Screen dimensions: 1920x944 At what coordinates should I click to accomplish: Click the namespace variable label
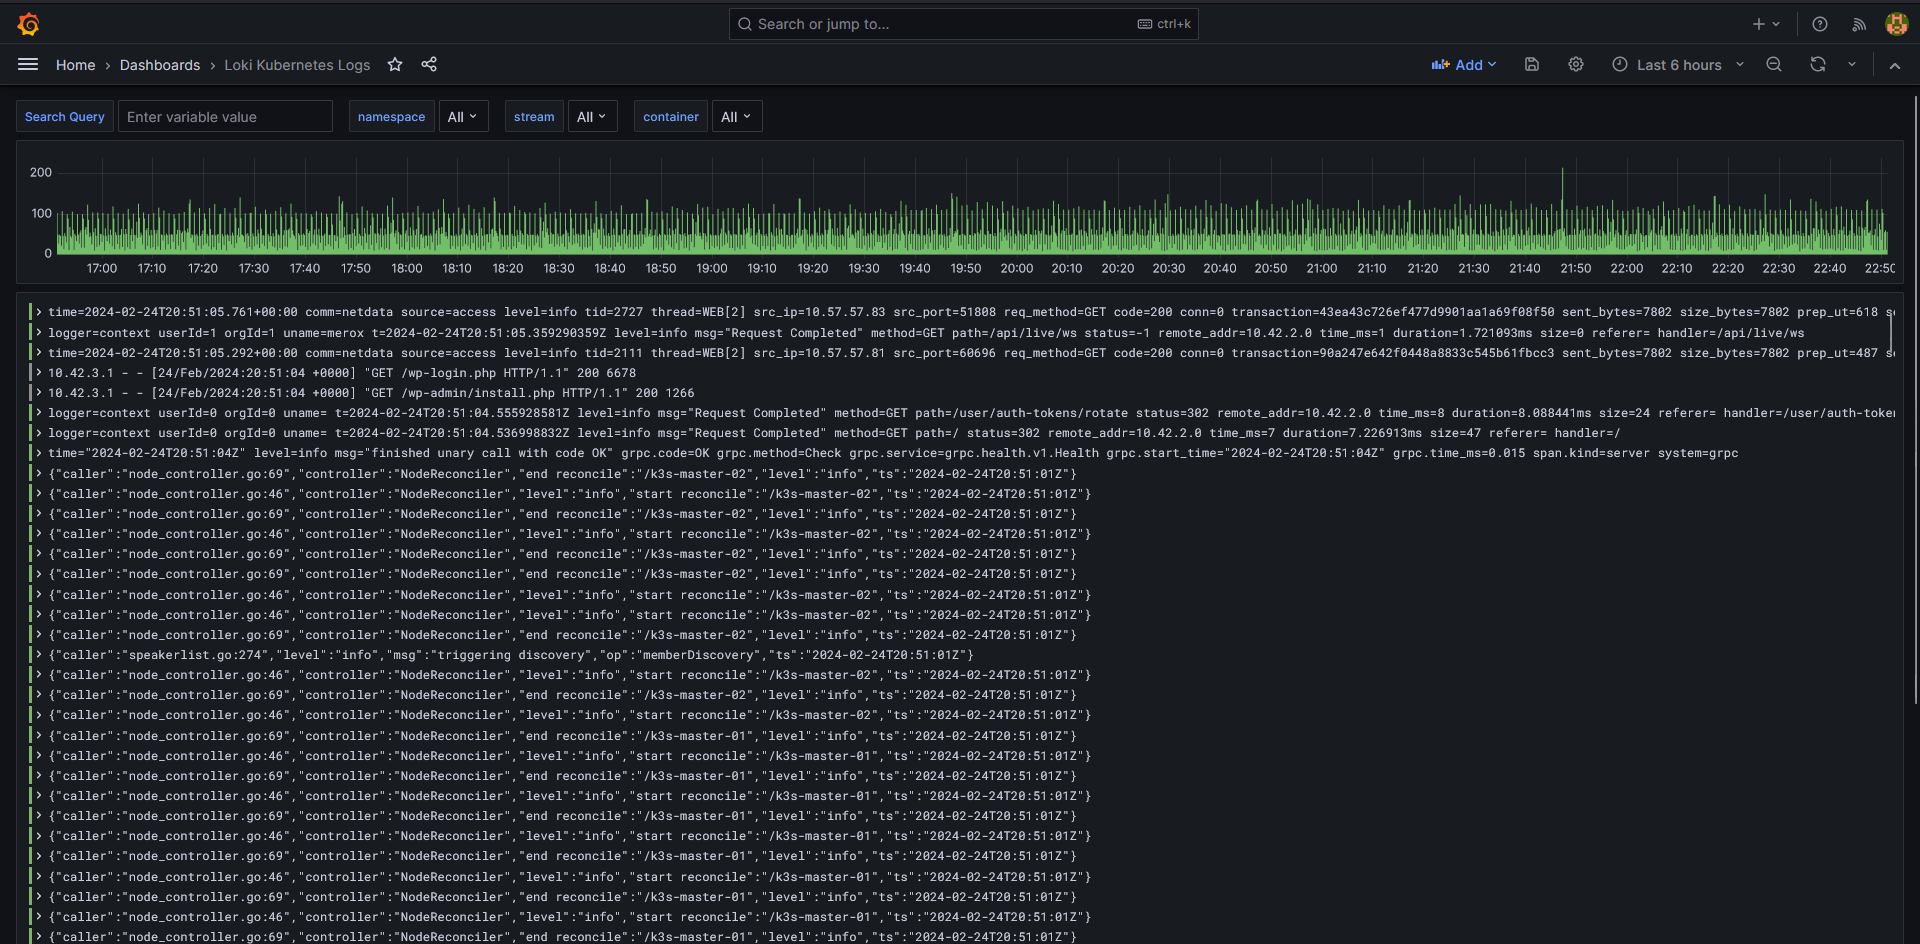(x=392, y=117)
